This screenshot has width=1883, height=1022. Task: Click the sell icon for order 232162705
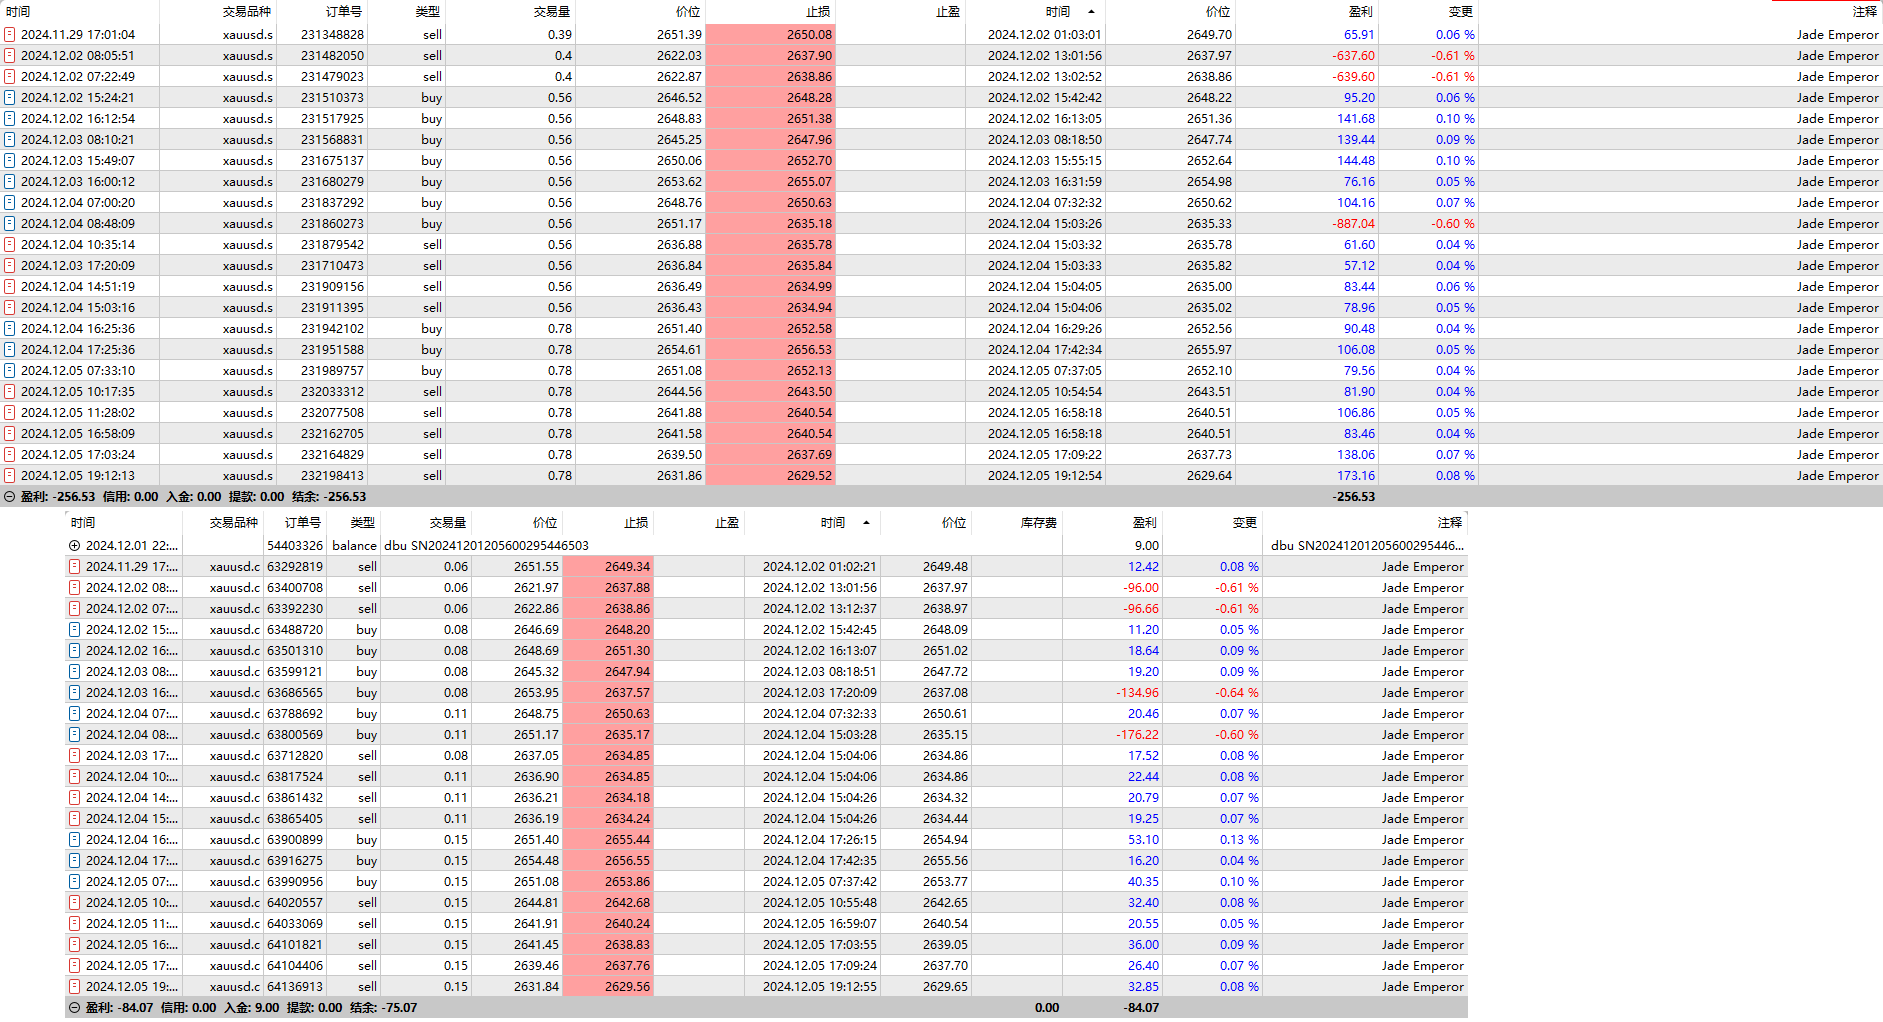9,433
